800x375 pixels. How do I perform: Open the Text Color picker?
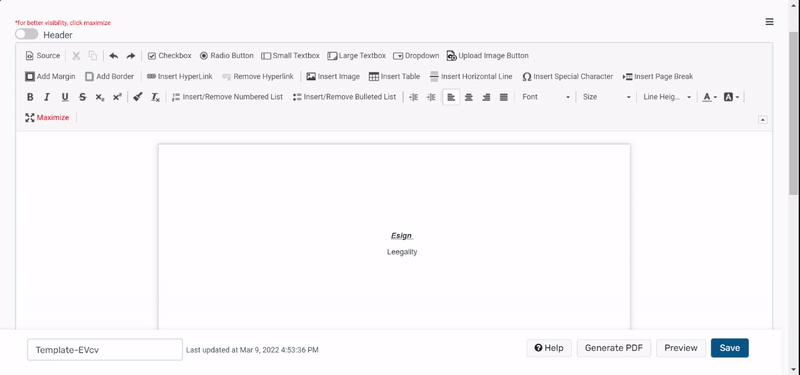[x=710, y=97]
